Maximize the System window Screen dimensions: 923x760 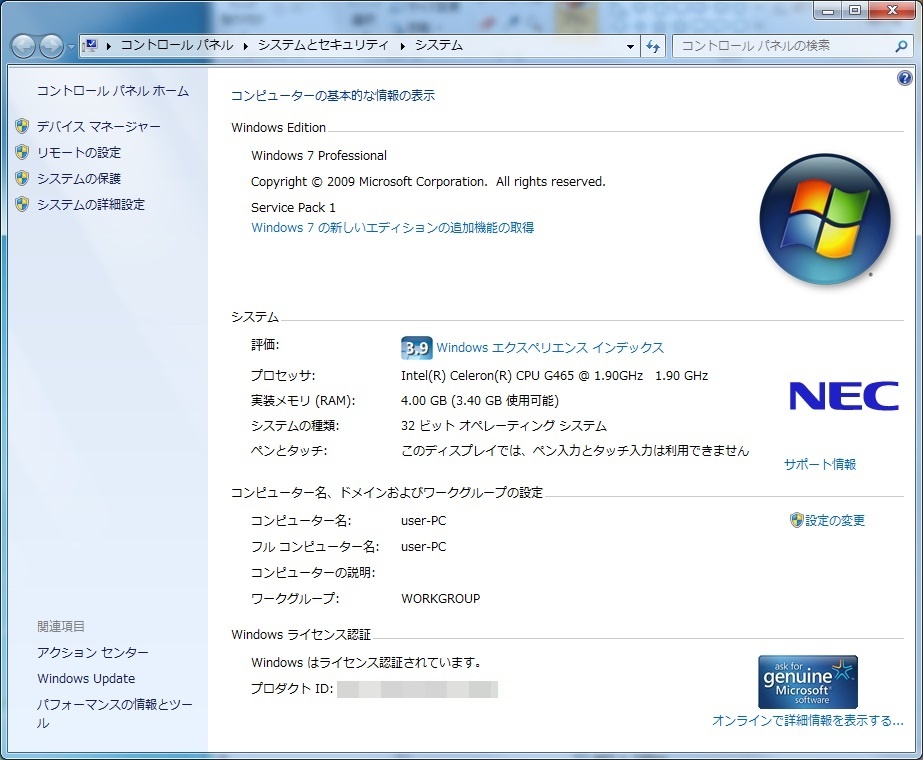[x=855, y=10]
